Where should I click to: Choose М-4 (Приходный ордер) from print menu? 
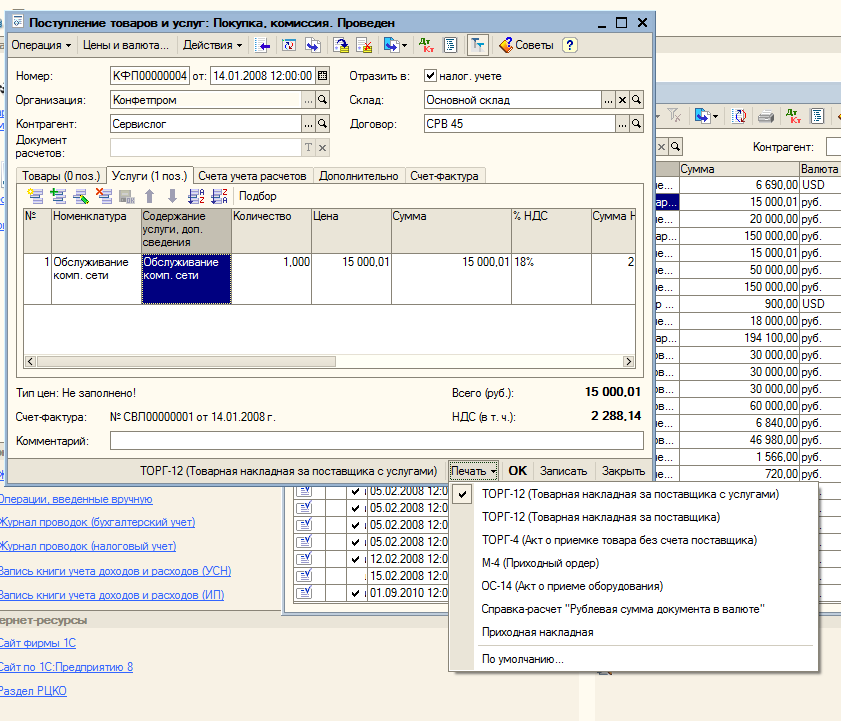point(540,563)
